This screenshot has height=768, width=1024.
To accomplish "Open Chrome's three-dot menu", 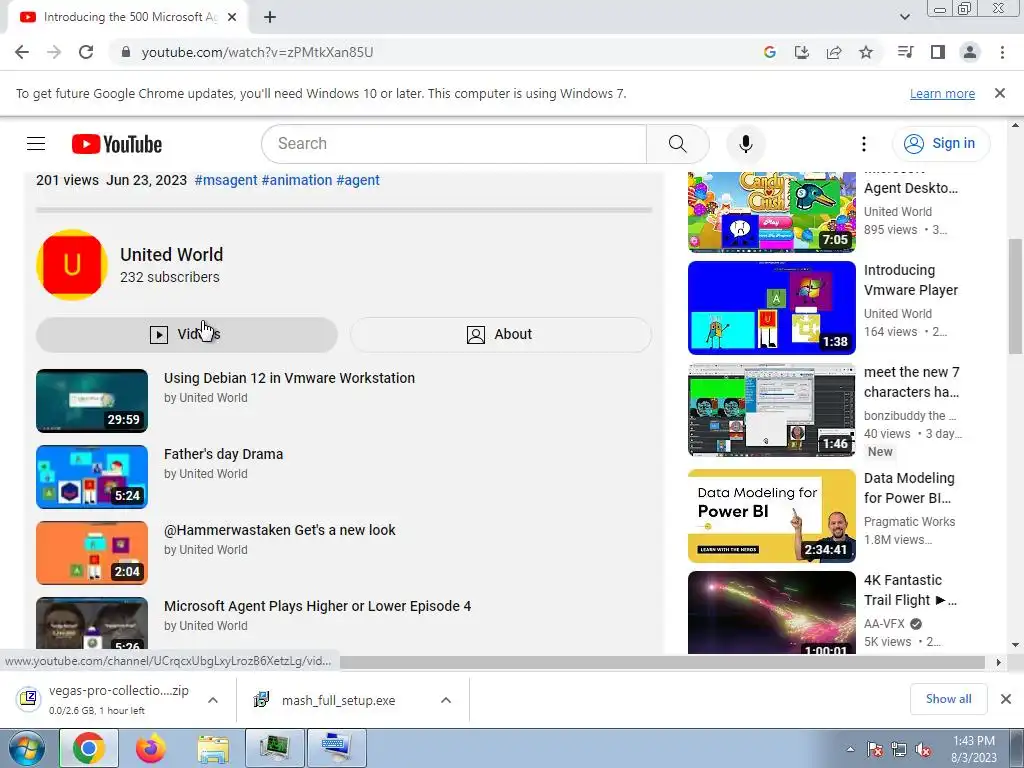I will (1002, 52).
